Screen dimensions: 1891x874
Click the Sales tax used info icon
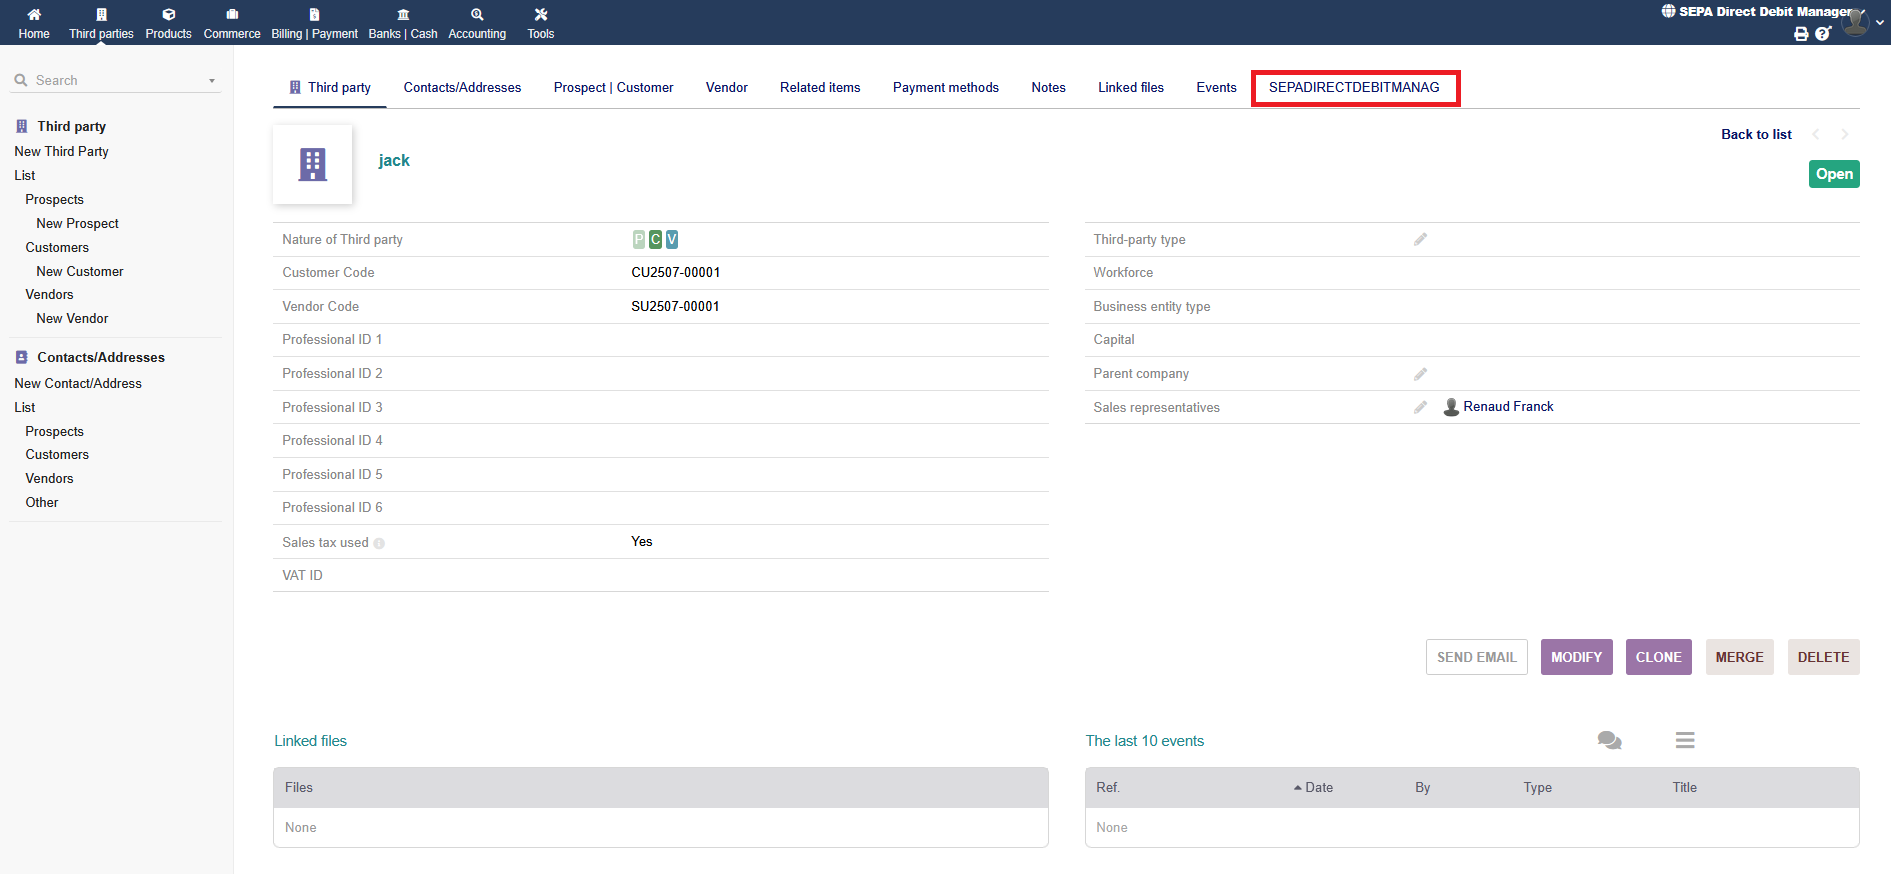click(379, 543)
